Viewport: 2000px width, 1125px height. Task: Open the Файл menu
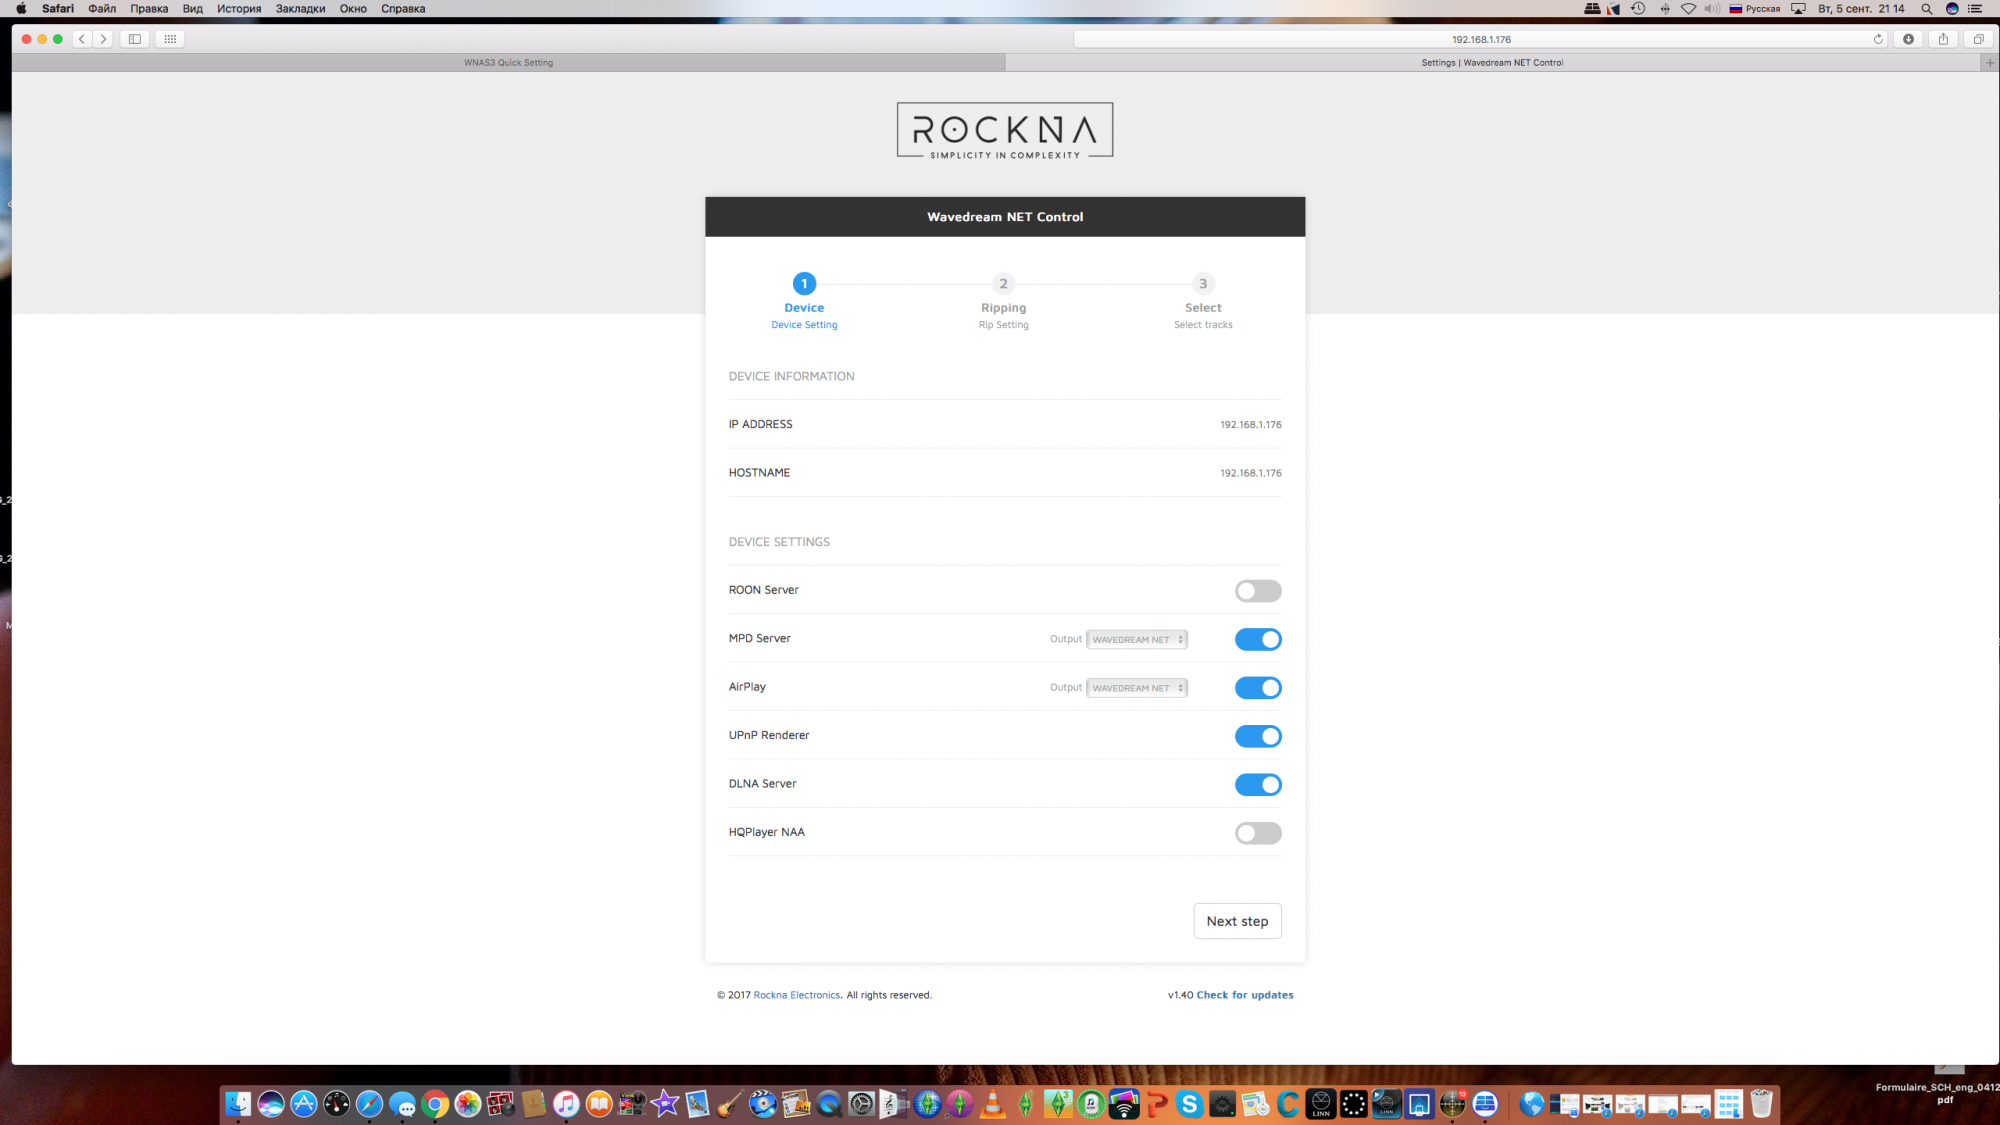(102, 9)
